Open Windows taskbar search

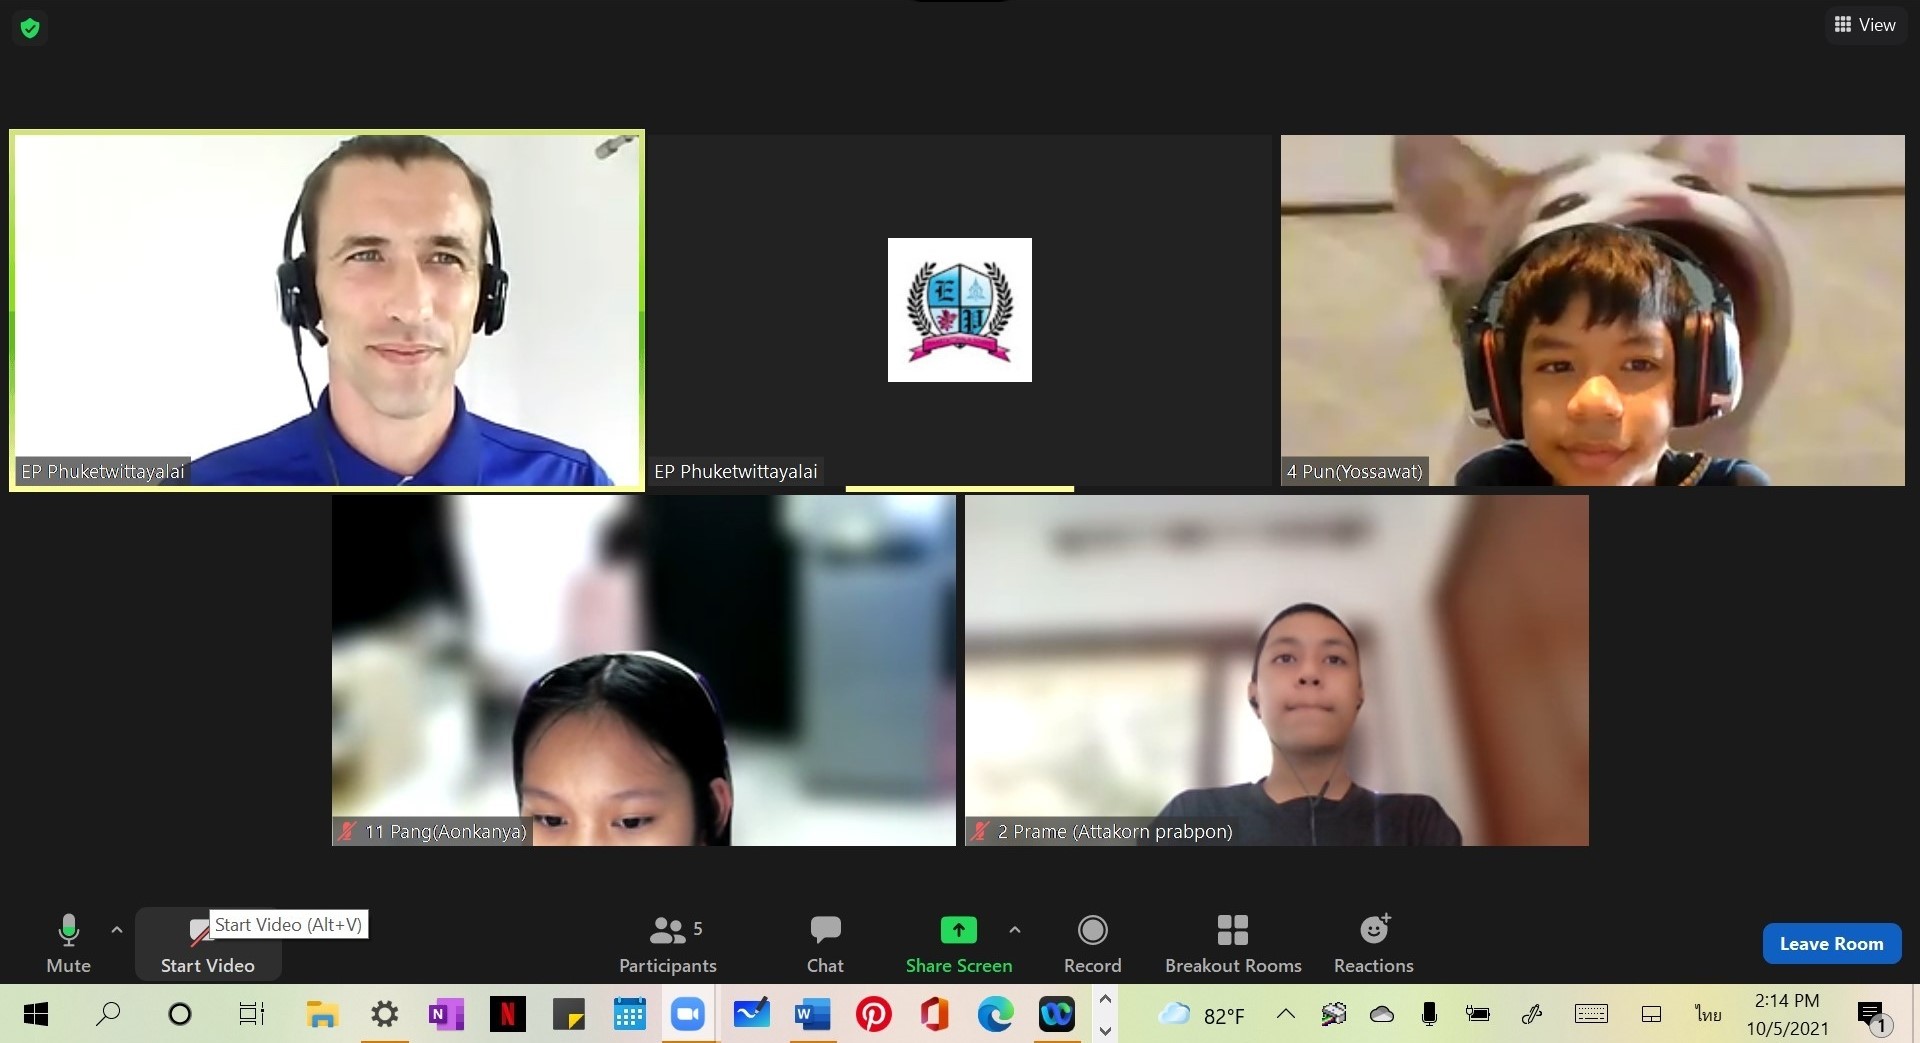point(108,1015)
